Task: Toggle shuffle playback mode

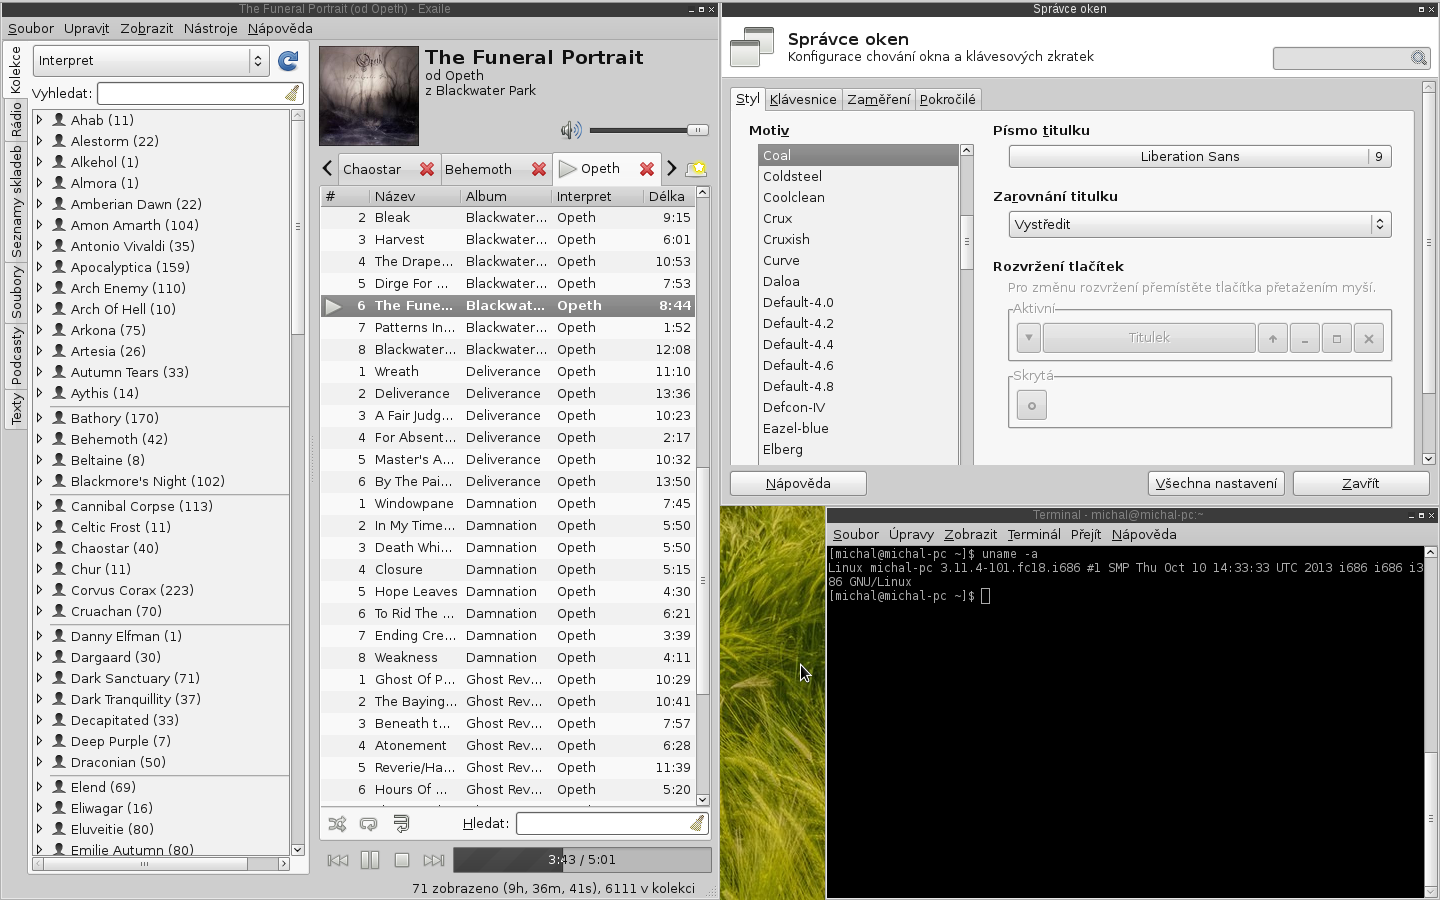Action: [x=337, y=824]
